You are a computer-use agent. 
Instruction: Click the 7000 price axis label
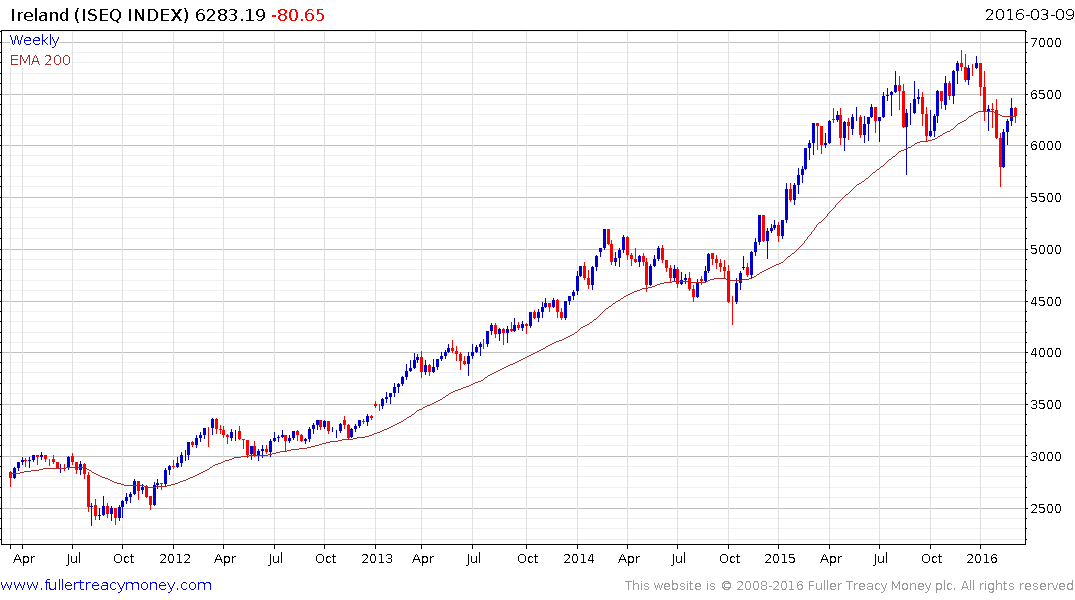point(1046,43)
